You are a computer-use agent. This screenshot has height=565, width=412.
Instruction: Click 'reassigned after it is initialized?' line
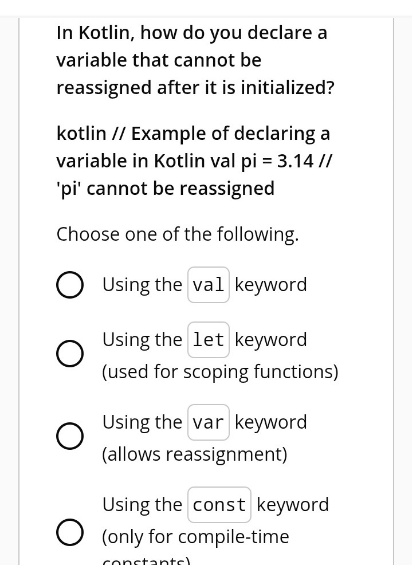click(196, 88)
